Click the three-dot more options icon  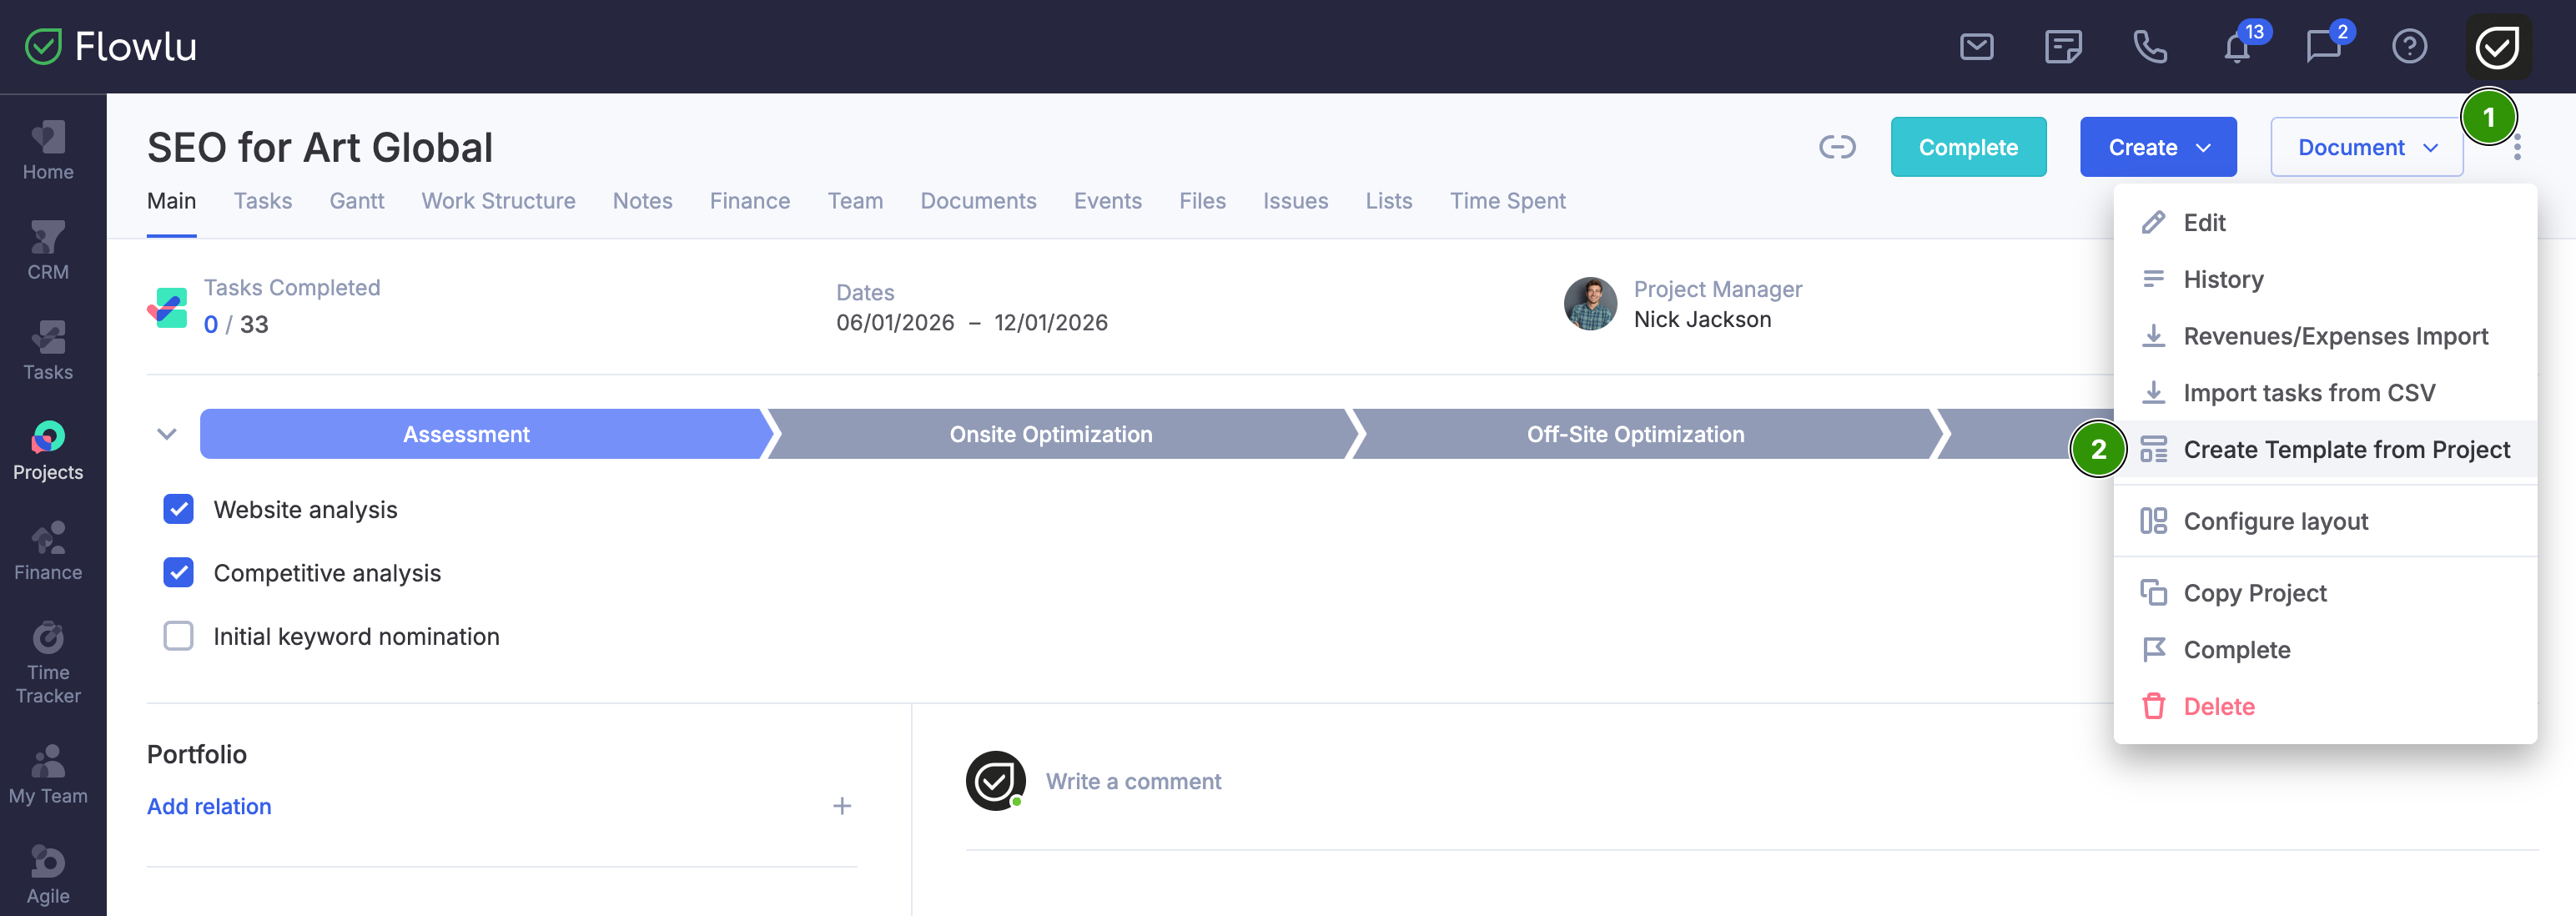click(2517, 148)
